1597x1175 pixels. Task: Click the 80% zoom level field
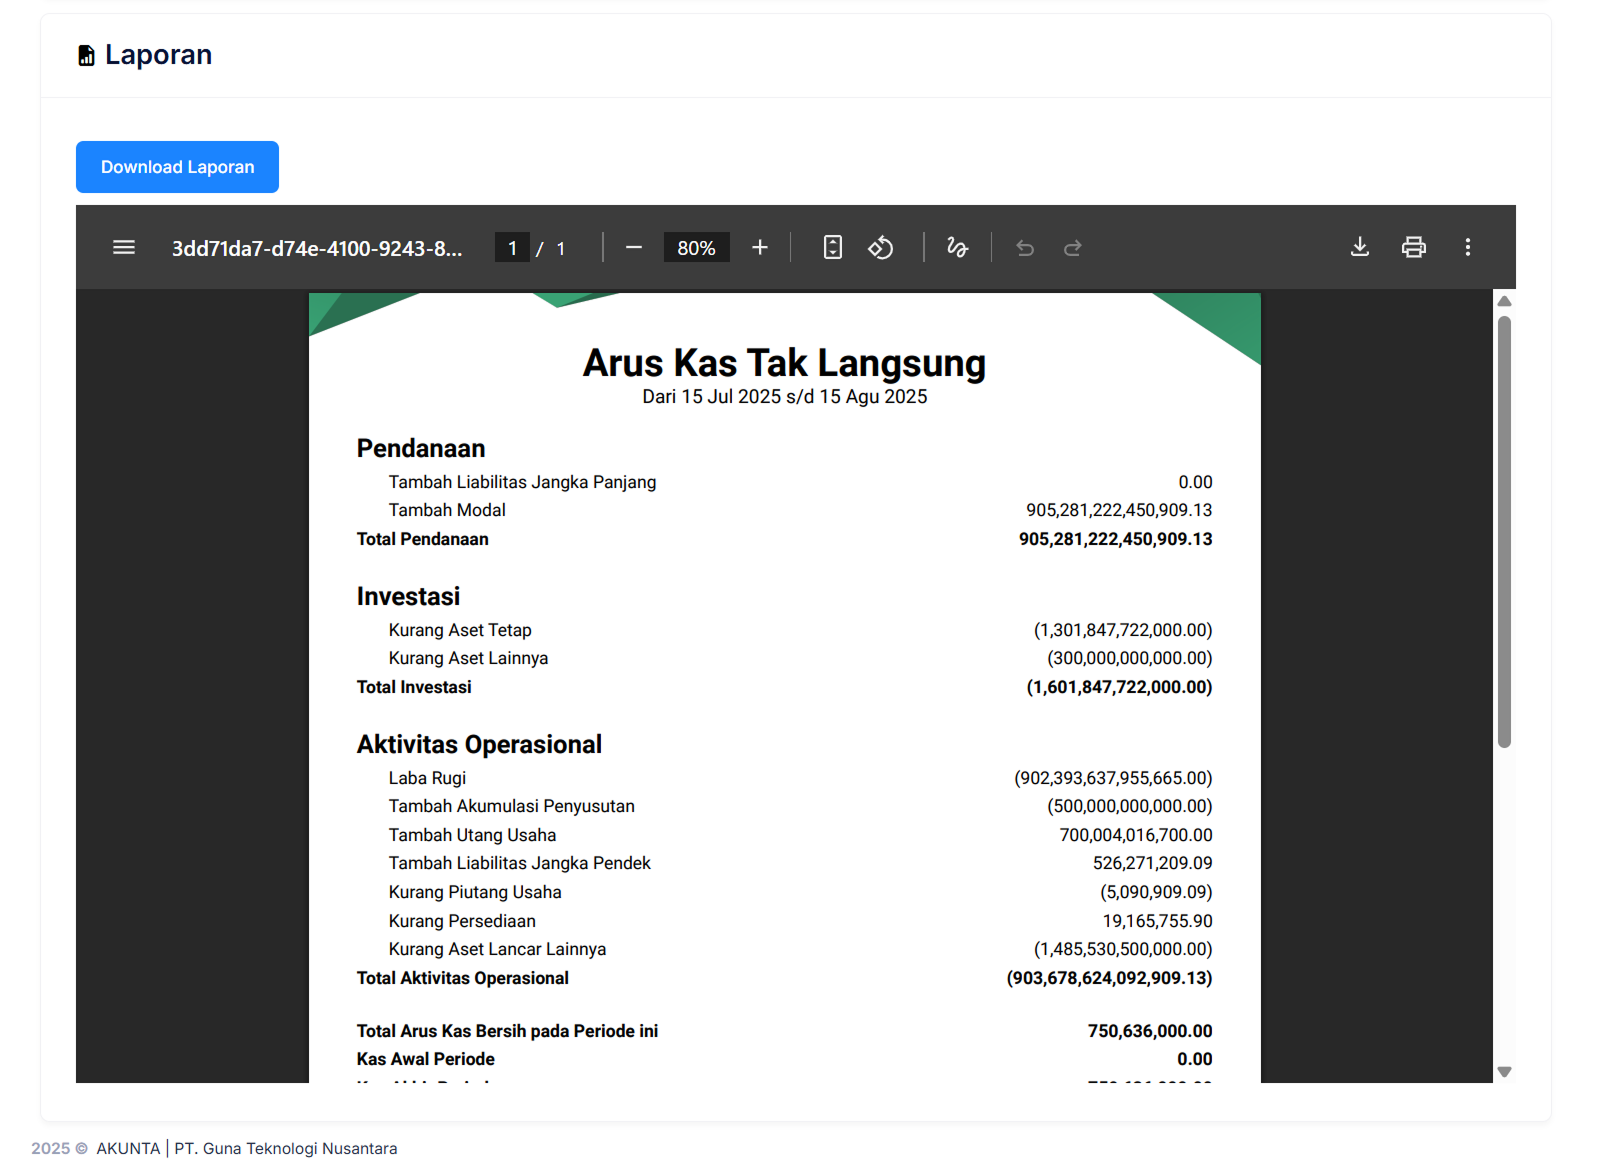[x=696, y=248]
